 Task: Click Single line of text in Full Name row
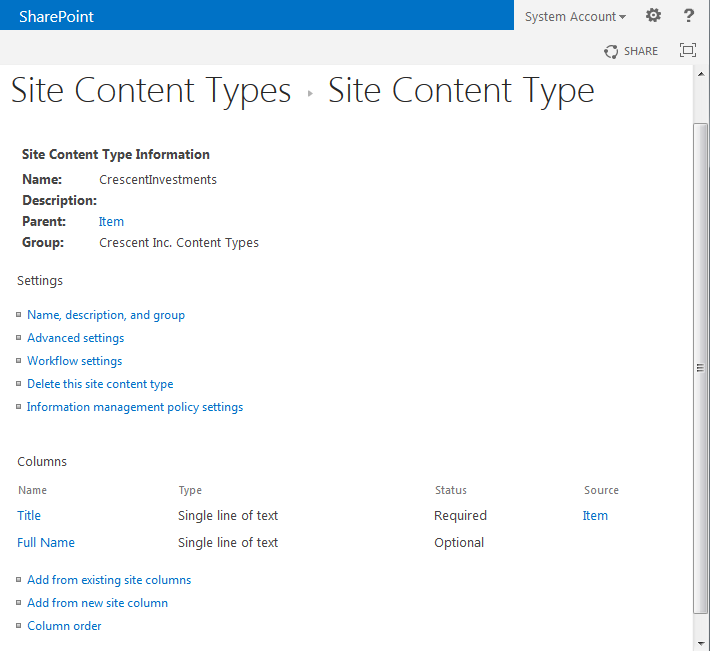pyautogui.click(x=228, y=543)
